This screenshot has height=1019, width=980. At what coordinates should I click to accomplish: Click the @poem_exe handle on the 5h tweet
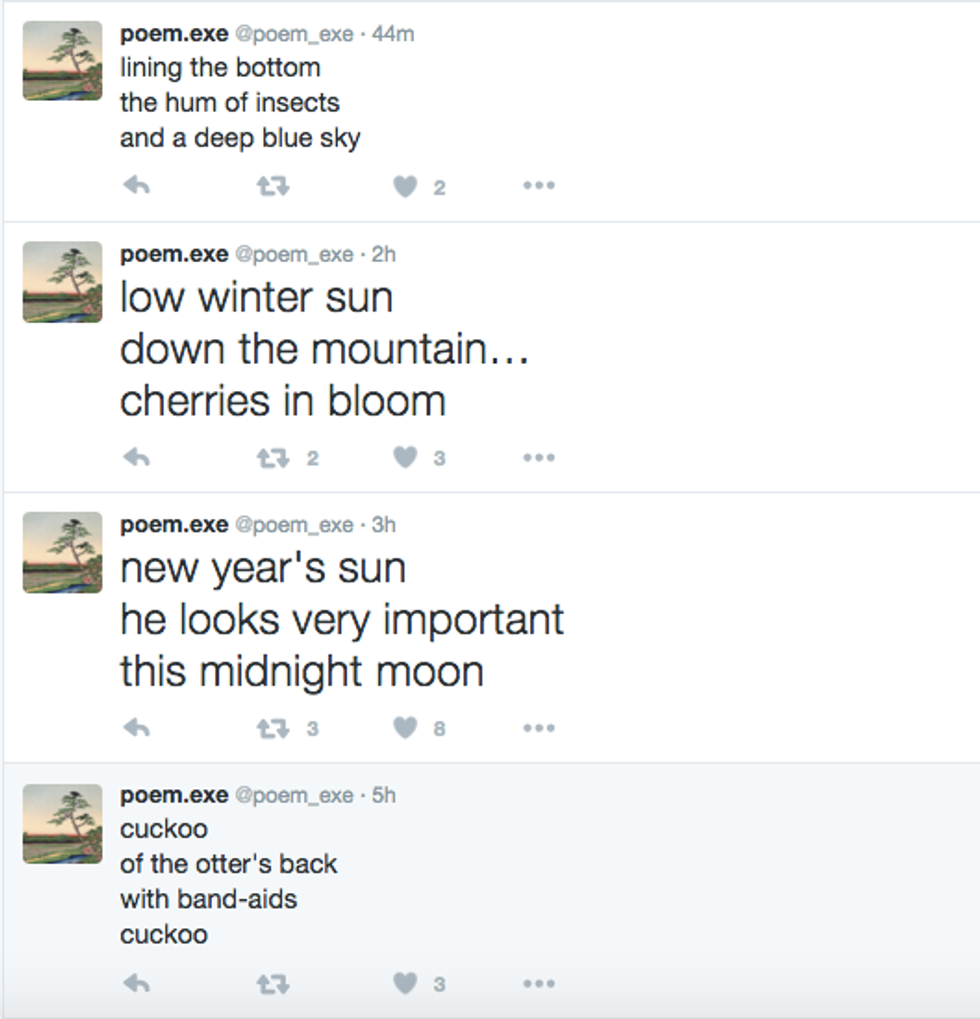[x=294, y=795]
